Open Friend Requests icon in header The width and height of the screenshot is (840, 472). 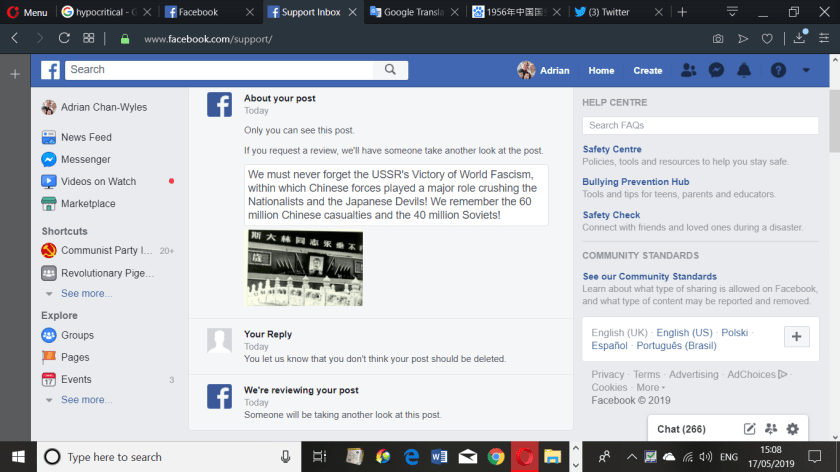pyautogui.click(x=688, y=70)
